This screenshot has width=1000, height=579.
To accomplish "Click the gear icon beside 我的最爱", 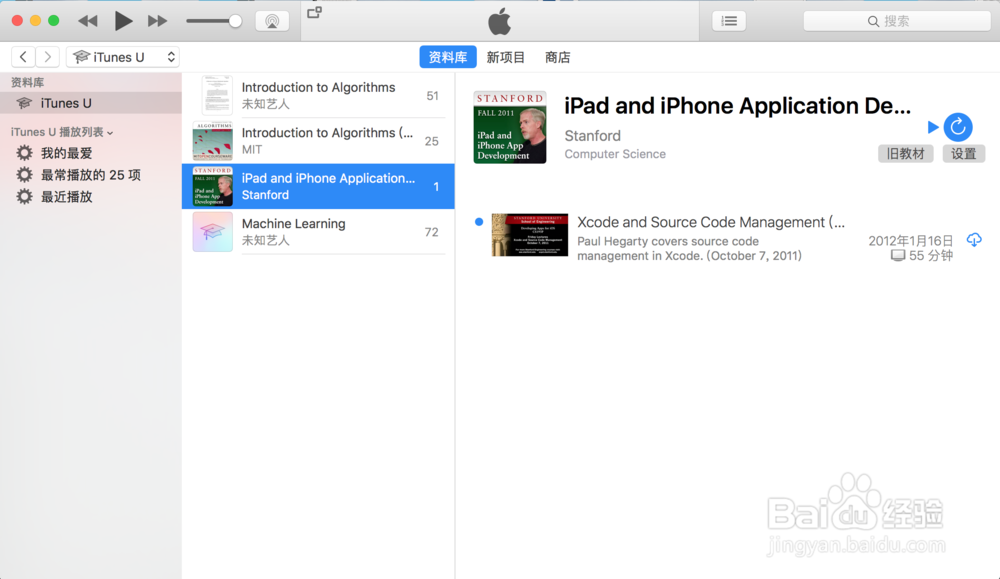I will pos(24,153).
